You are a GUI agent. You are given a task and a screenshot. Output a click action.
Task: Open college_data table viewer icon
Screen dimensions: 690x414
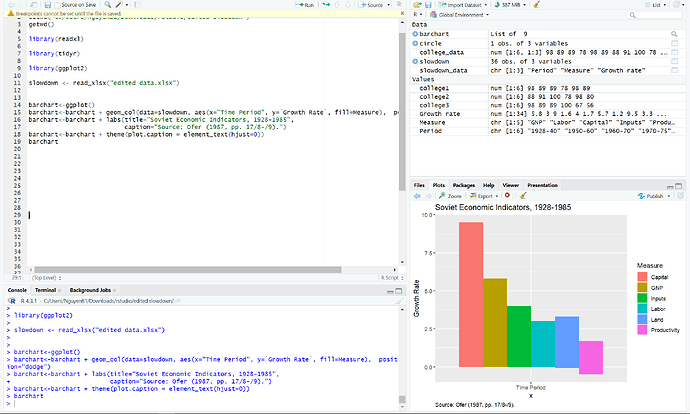(x=674, y=52)
